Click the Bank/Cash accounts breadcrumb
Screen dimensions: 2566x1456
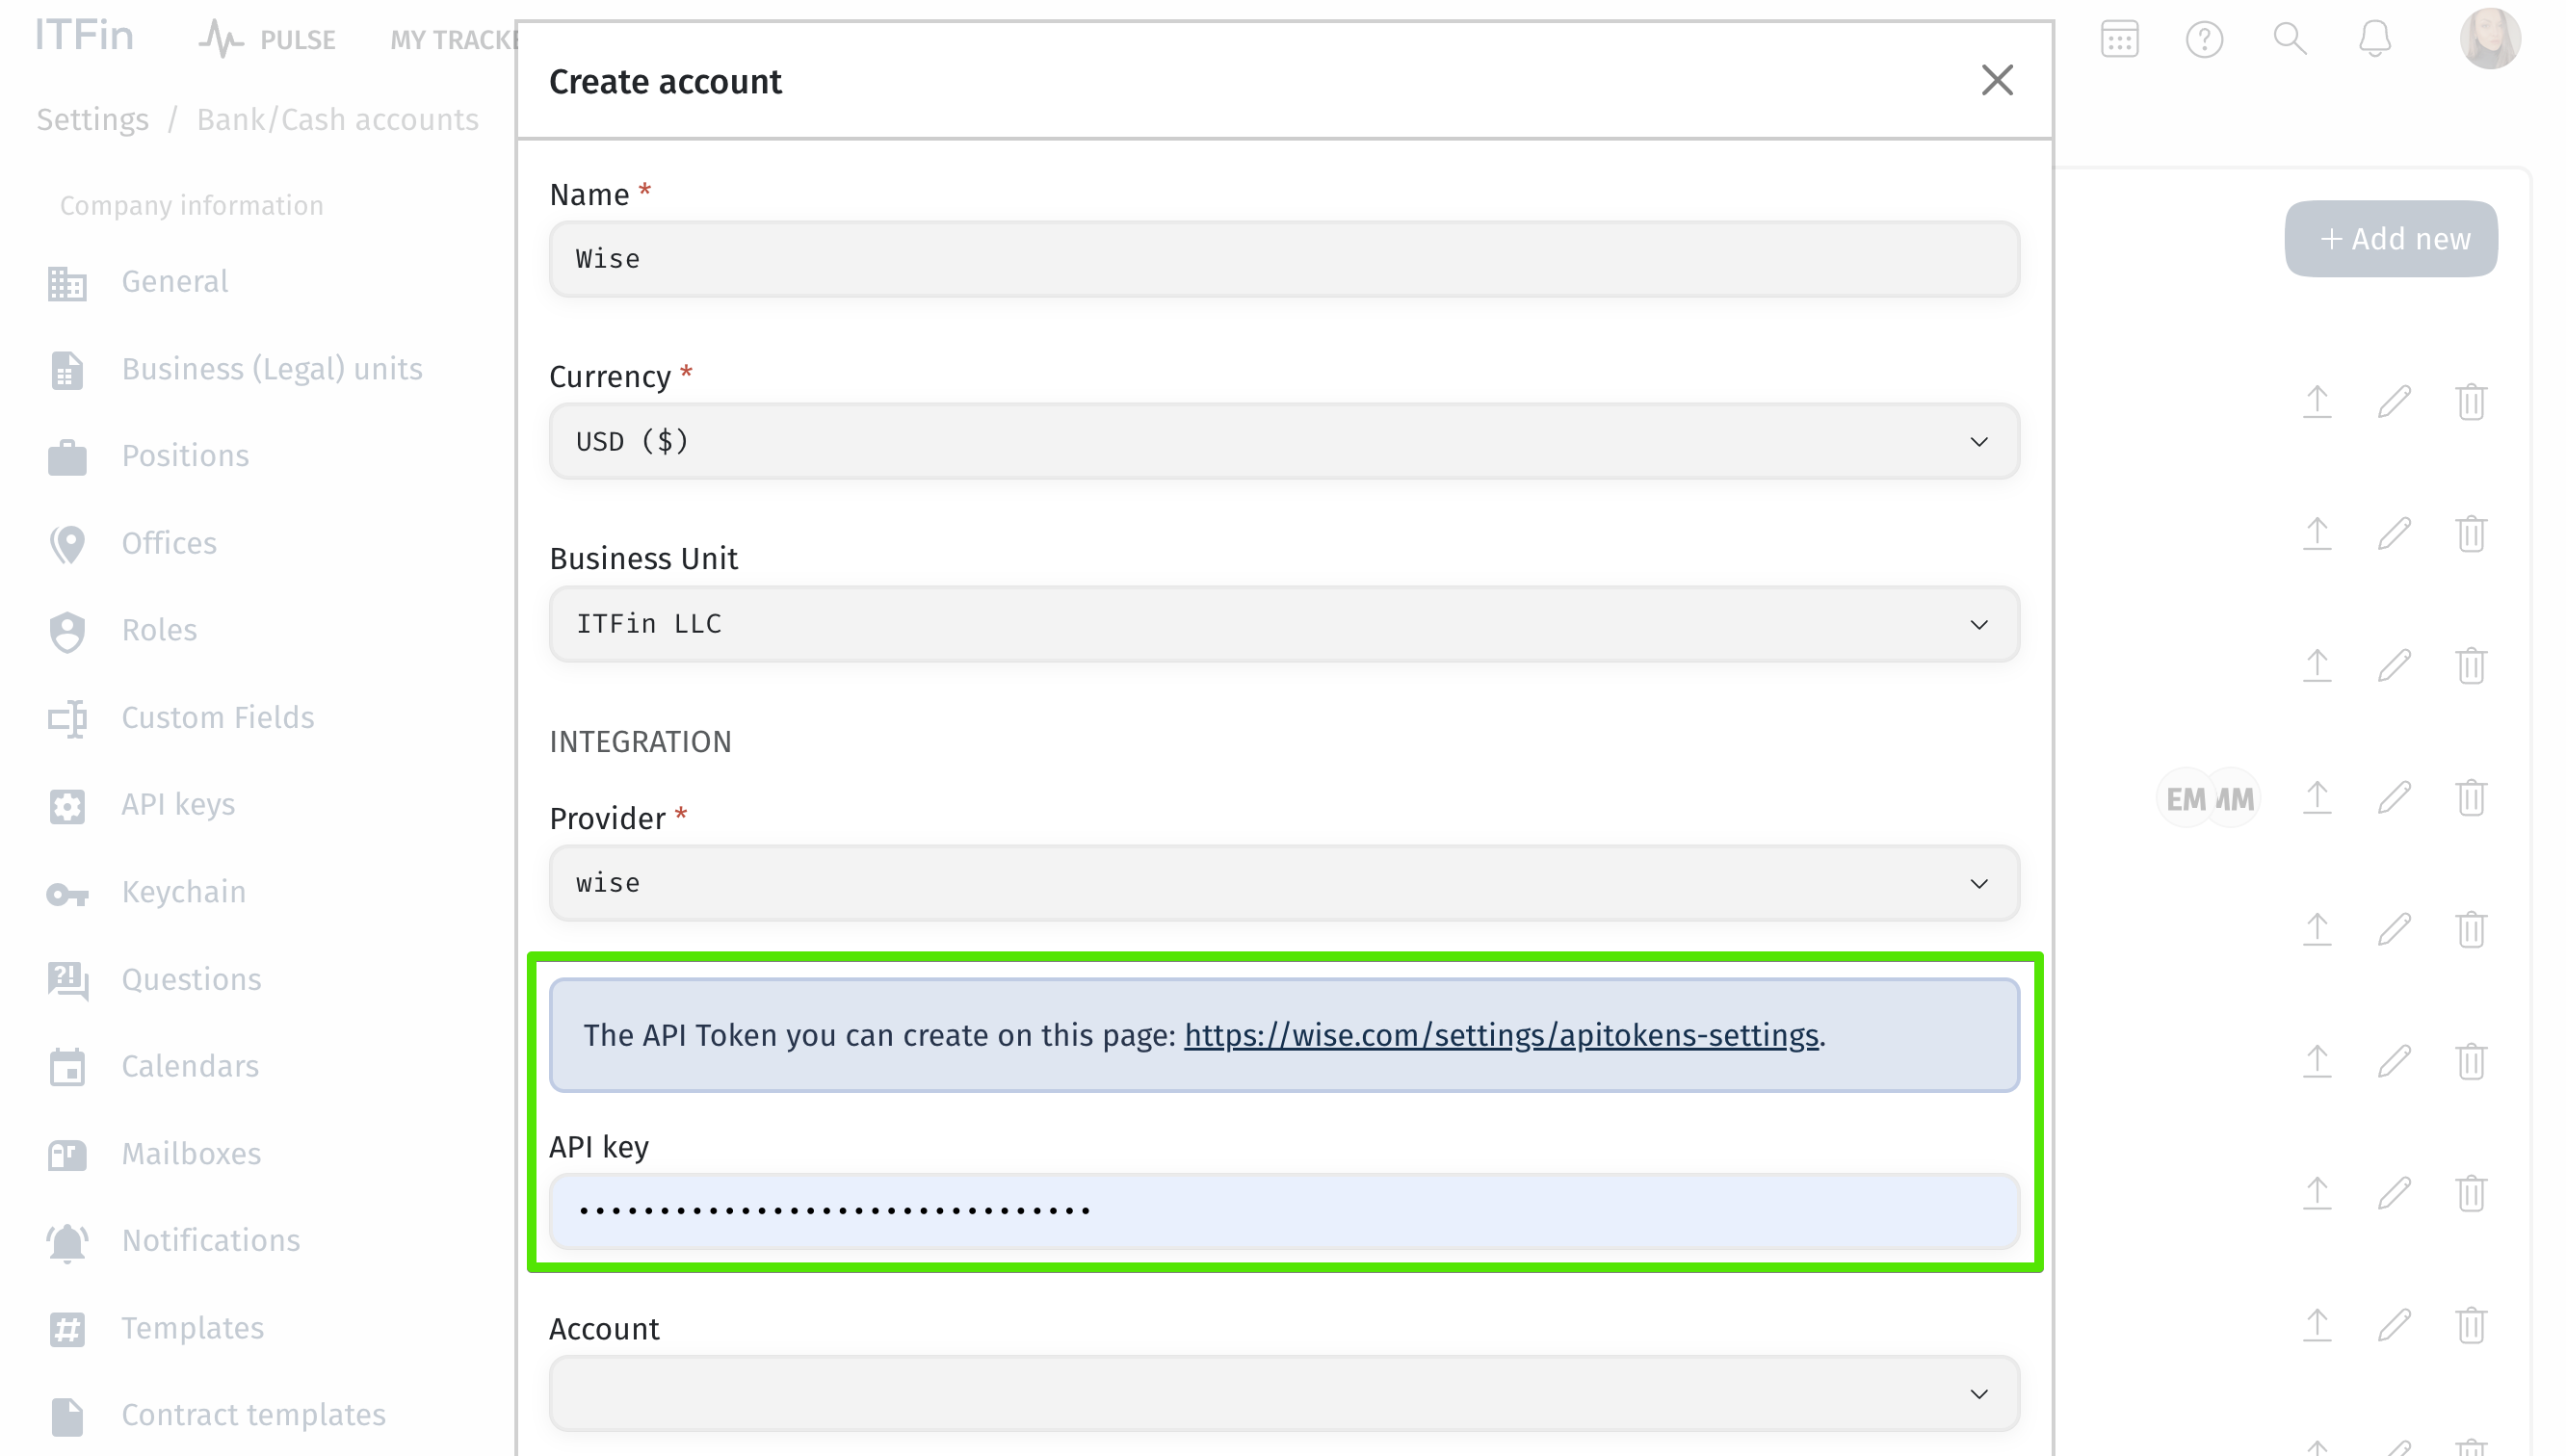(337, 120)
